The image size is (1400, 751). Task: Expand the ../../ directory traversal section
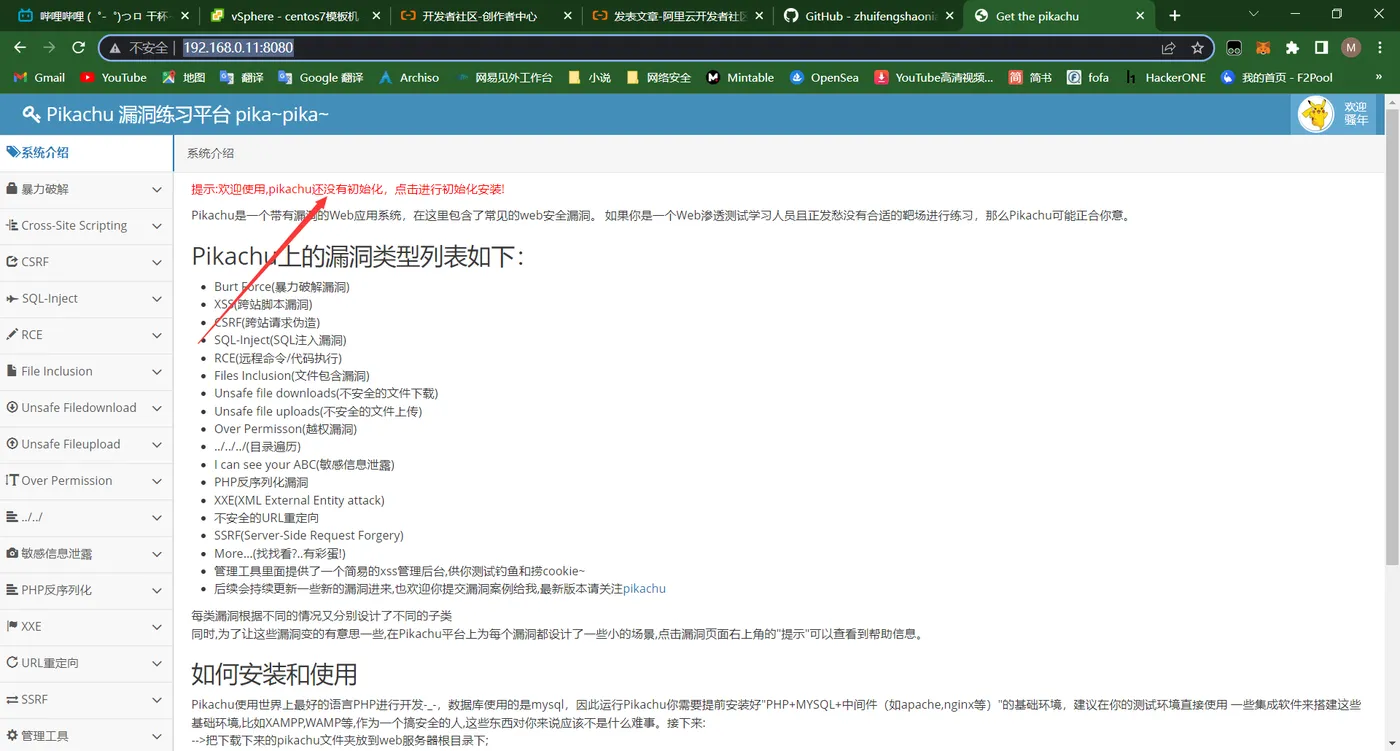tap(86, 517)
